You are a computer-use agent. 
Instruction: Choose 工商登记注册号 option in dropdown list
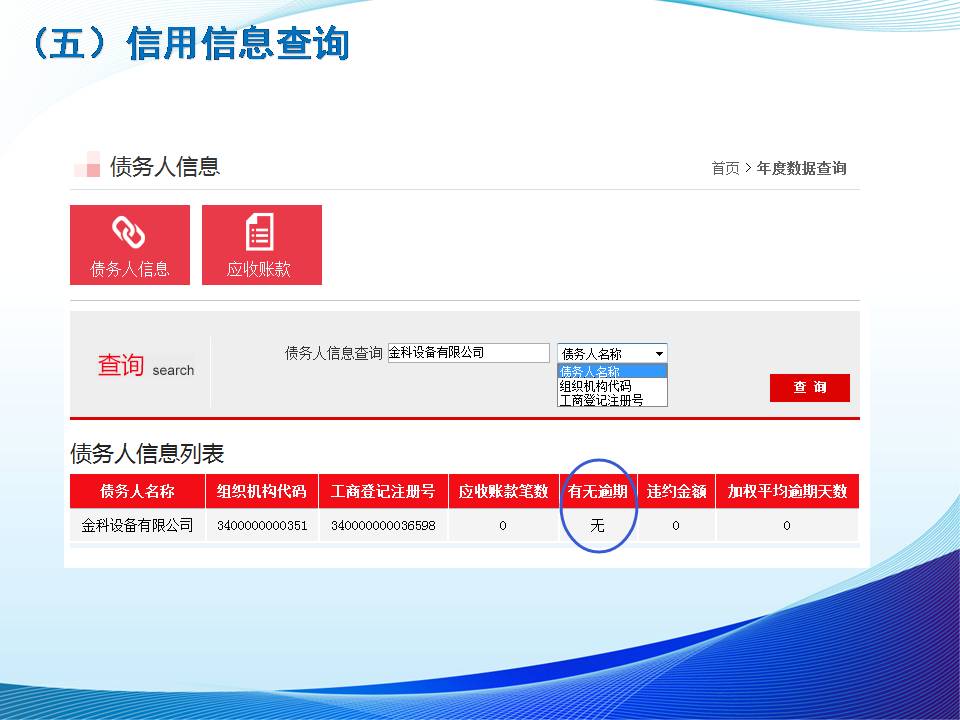pos(601,400)
